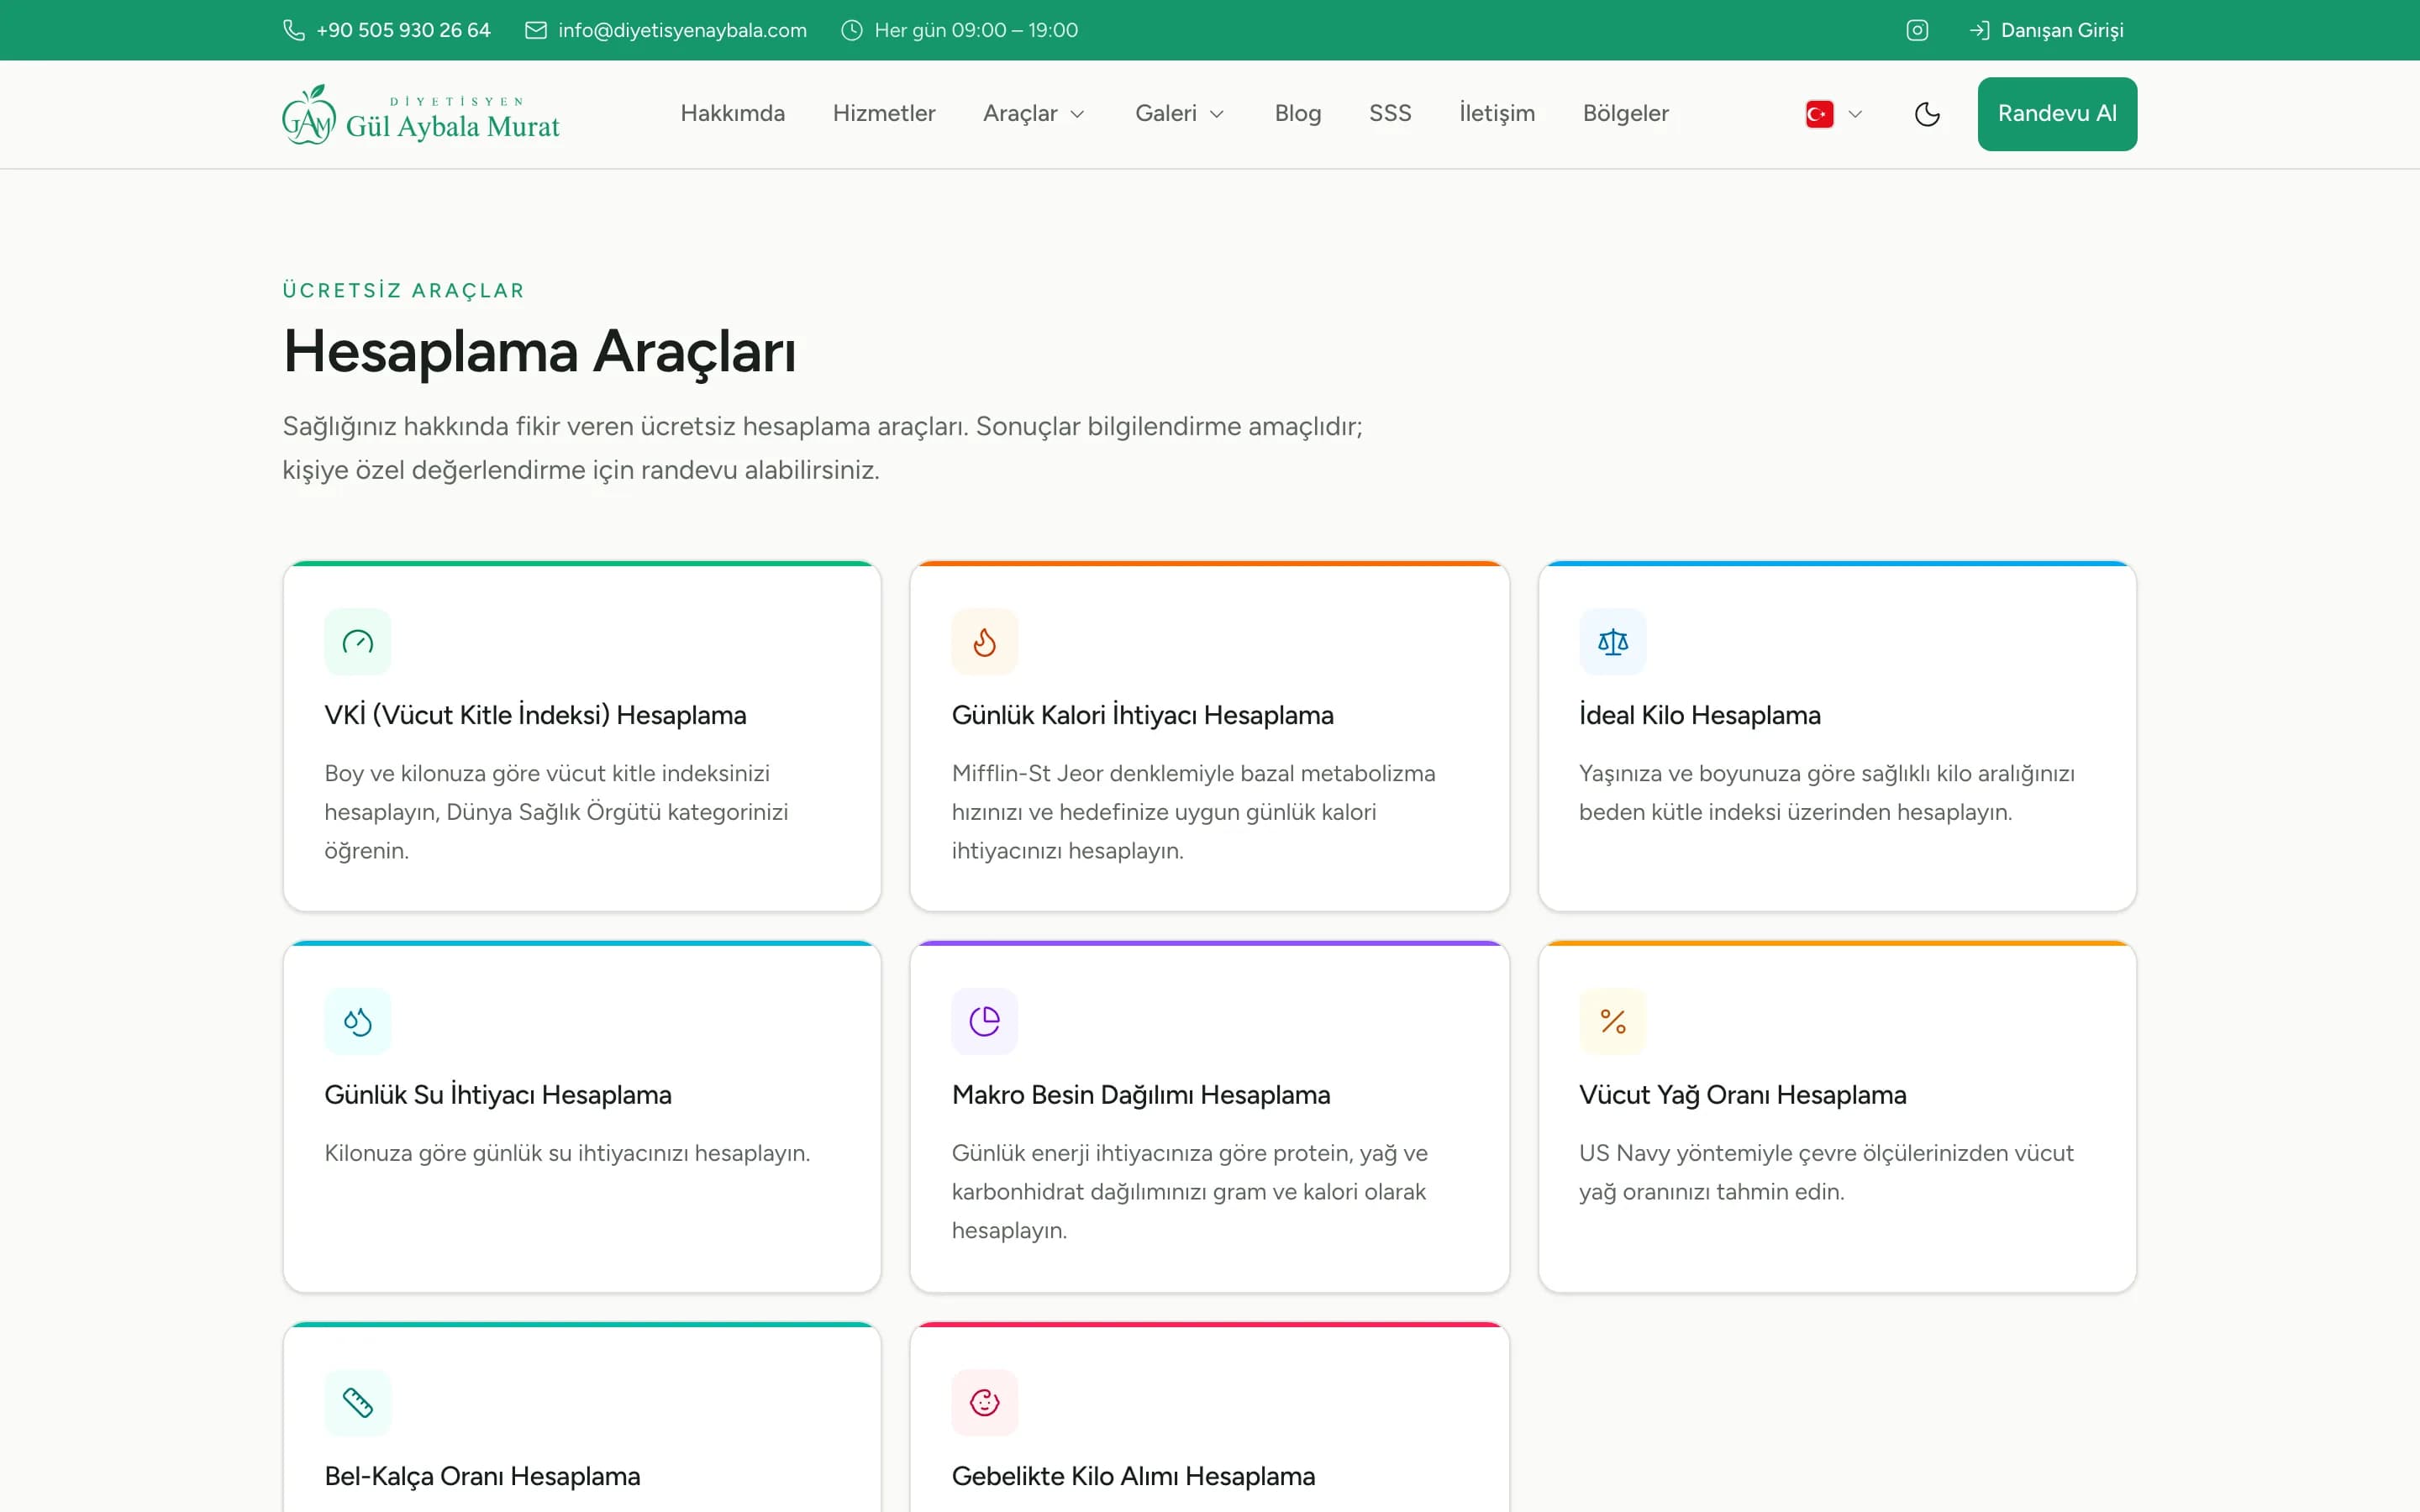Expand the Araçlar menu dropdown
The image size is (2420, 1512).
pos(1034,114)
